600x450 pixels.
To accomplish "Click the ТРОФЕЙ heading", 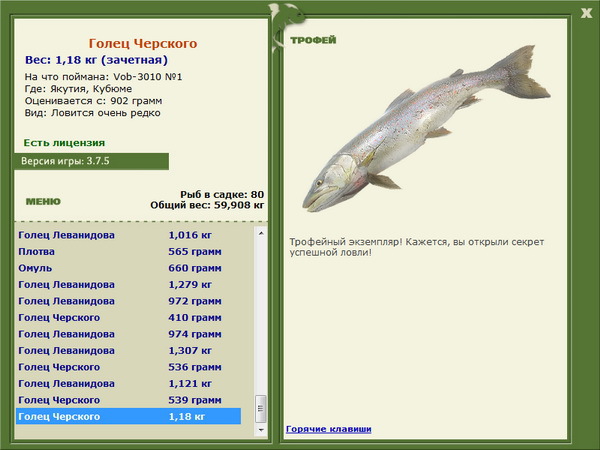I will 313,40.
